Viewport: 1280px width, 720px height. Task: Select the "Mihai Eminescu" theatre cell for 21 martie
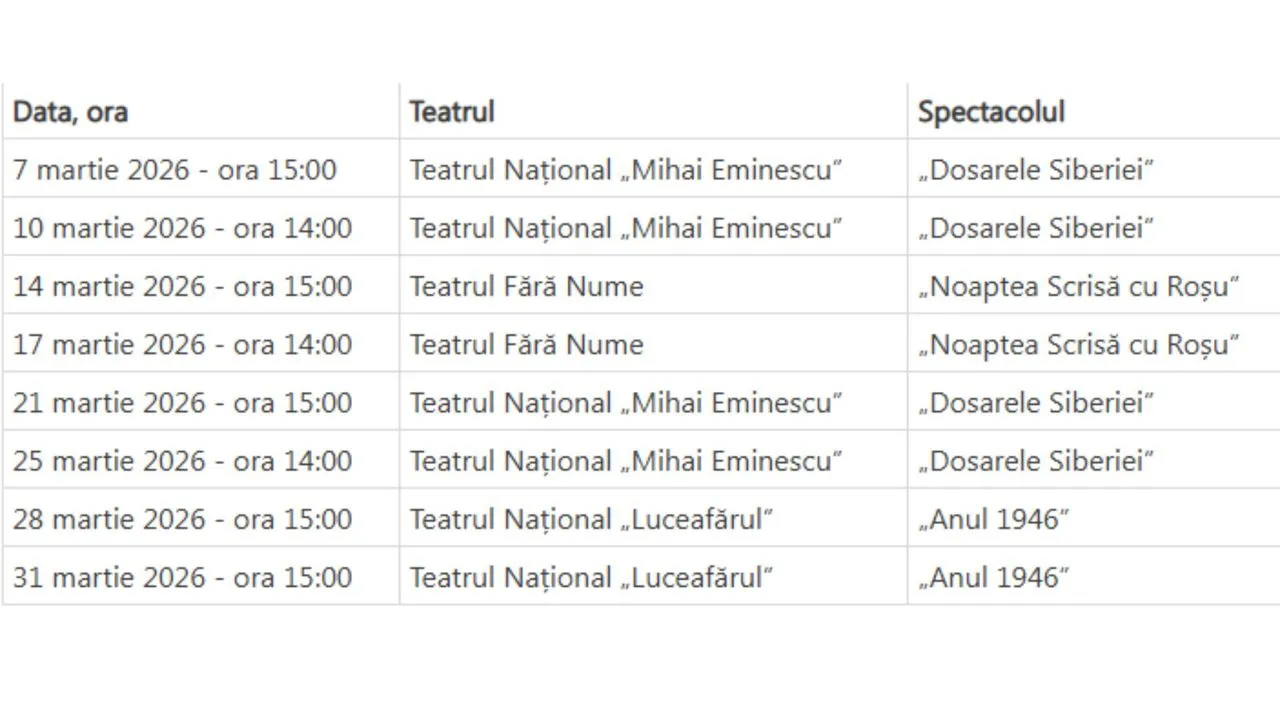(626, 403)
